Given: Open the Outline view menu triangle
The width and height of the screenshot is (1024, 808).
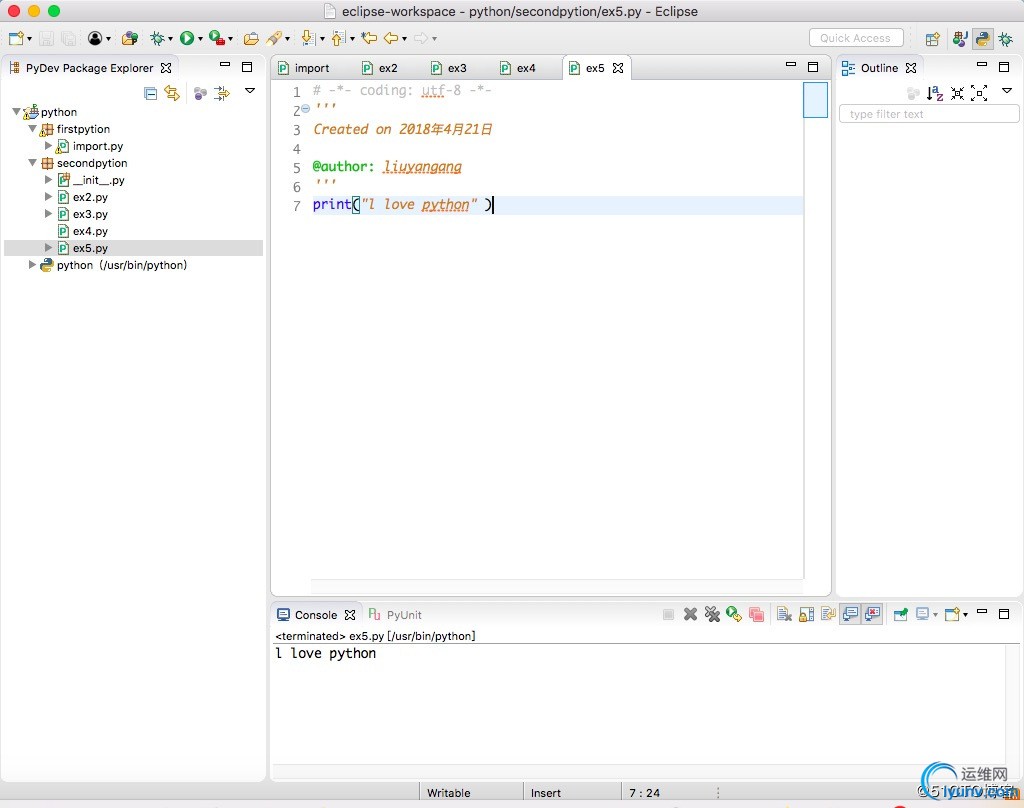Looking at the screenshot, I should [x=1006, y=92].
